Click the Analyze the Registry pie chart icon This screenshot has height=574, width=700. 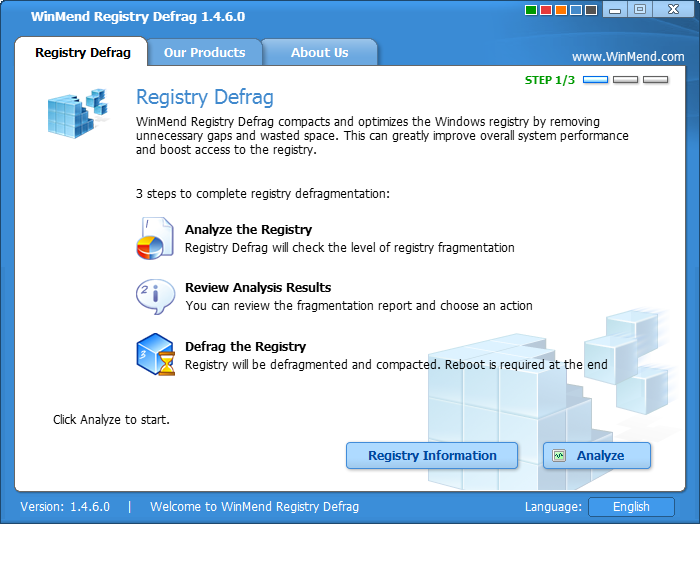pyautogui.click(x=154, y=238)
